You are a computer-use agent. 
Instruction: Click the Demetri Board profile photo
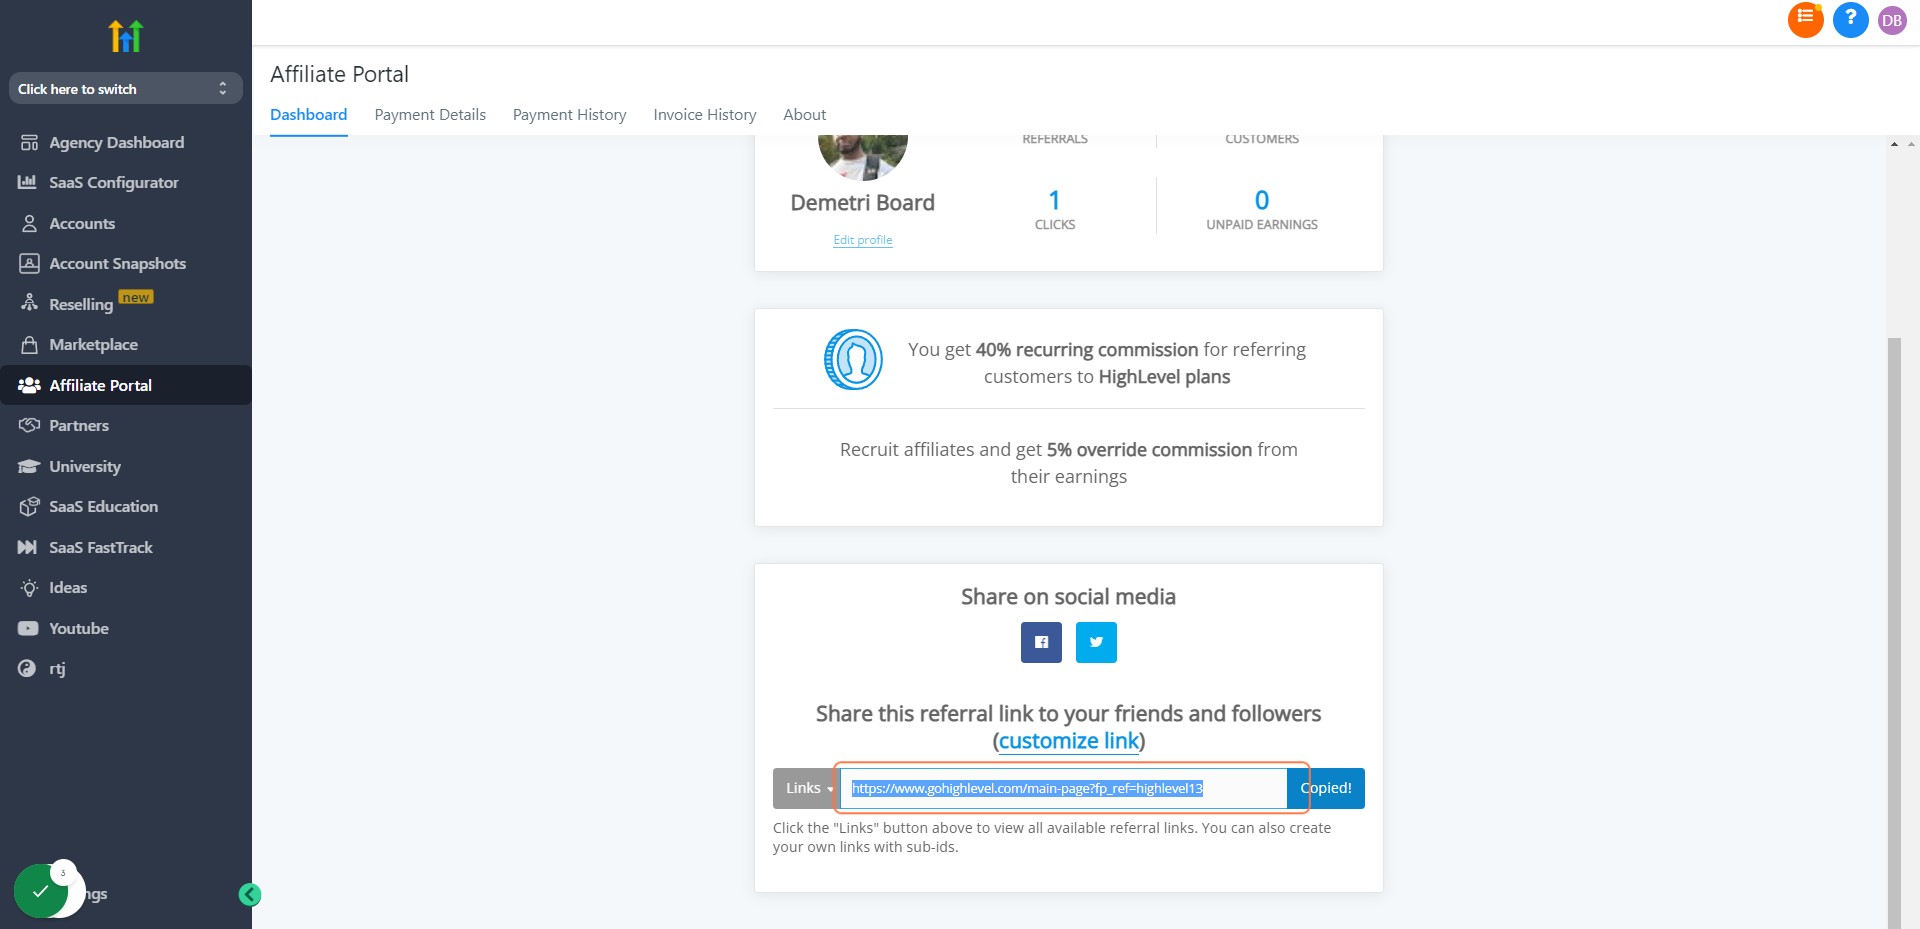click(863, 156)
